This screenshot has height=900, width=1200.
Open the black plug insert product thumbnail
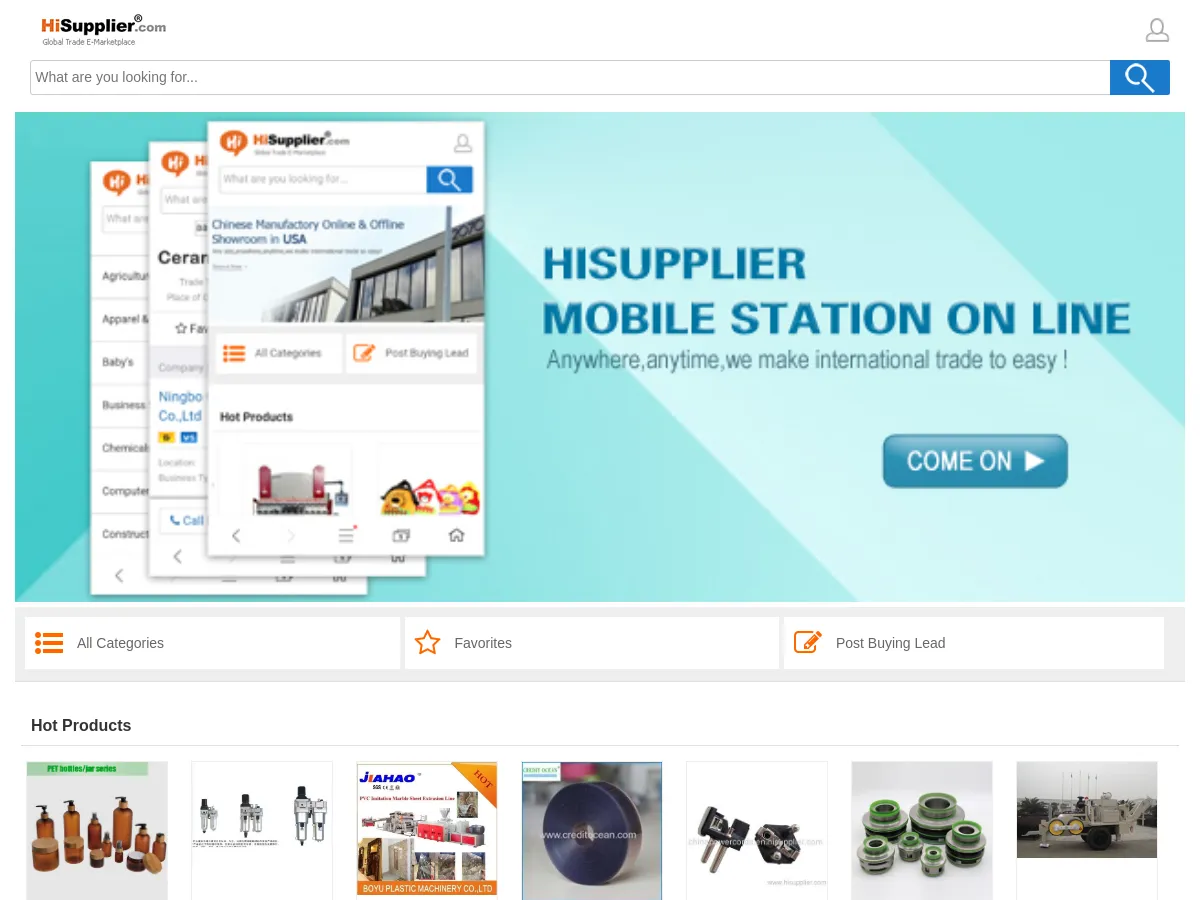[757, 831]
